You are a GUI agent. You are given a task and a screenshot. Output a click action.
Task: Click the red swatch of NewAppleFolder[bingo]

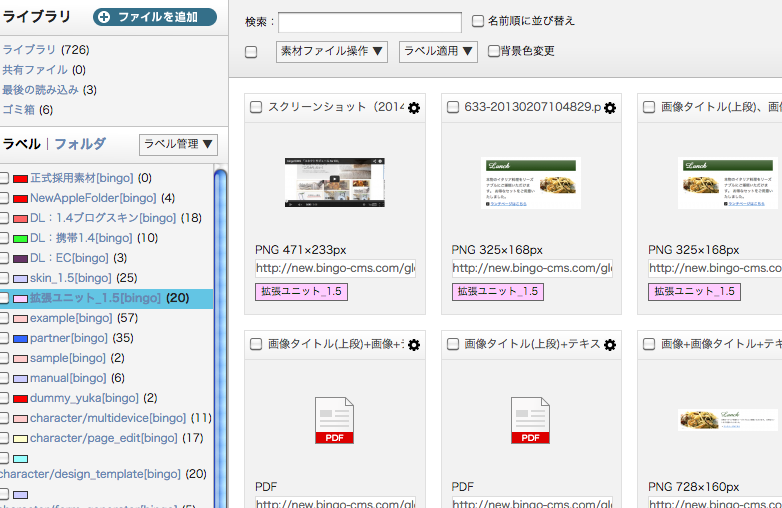click(20, 199)
